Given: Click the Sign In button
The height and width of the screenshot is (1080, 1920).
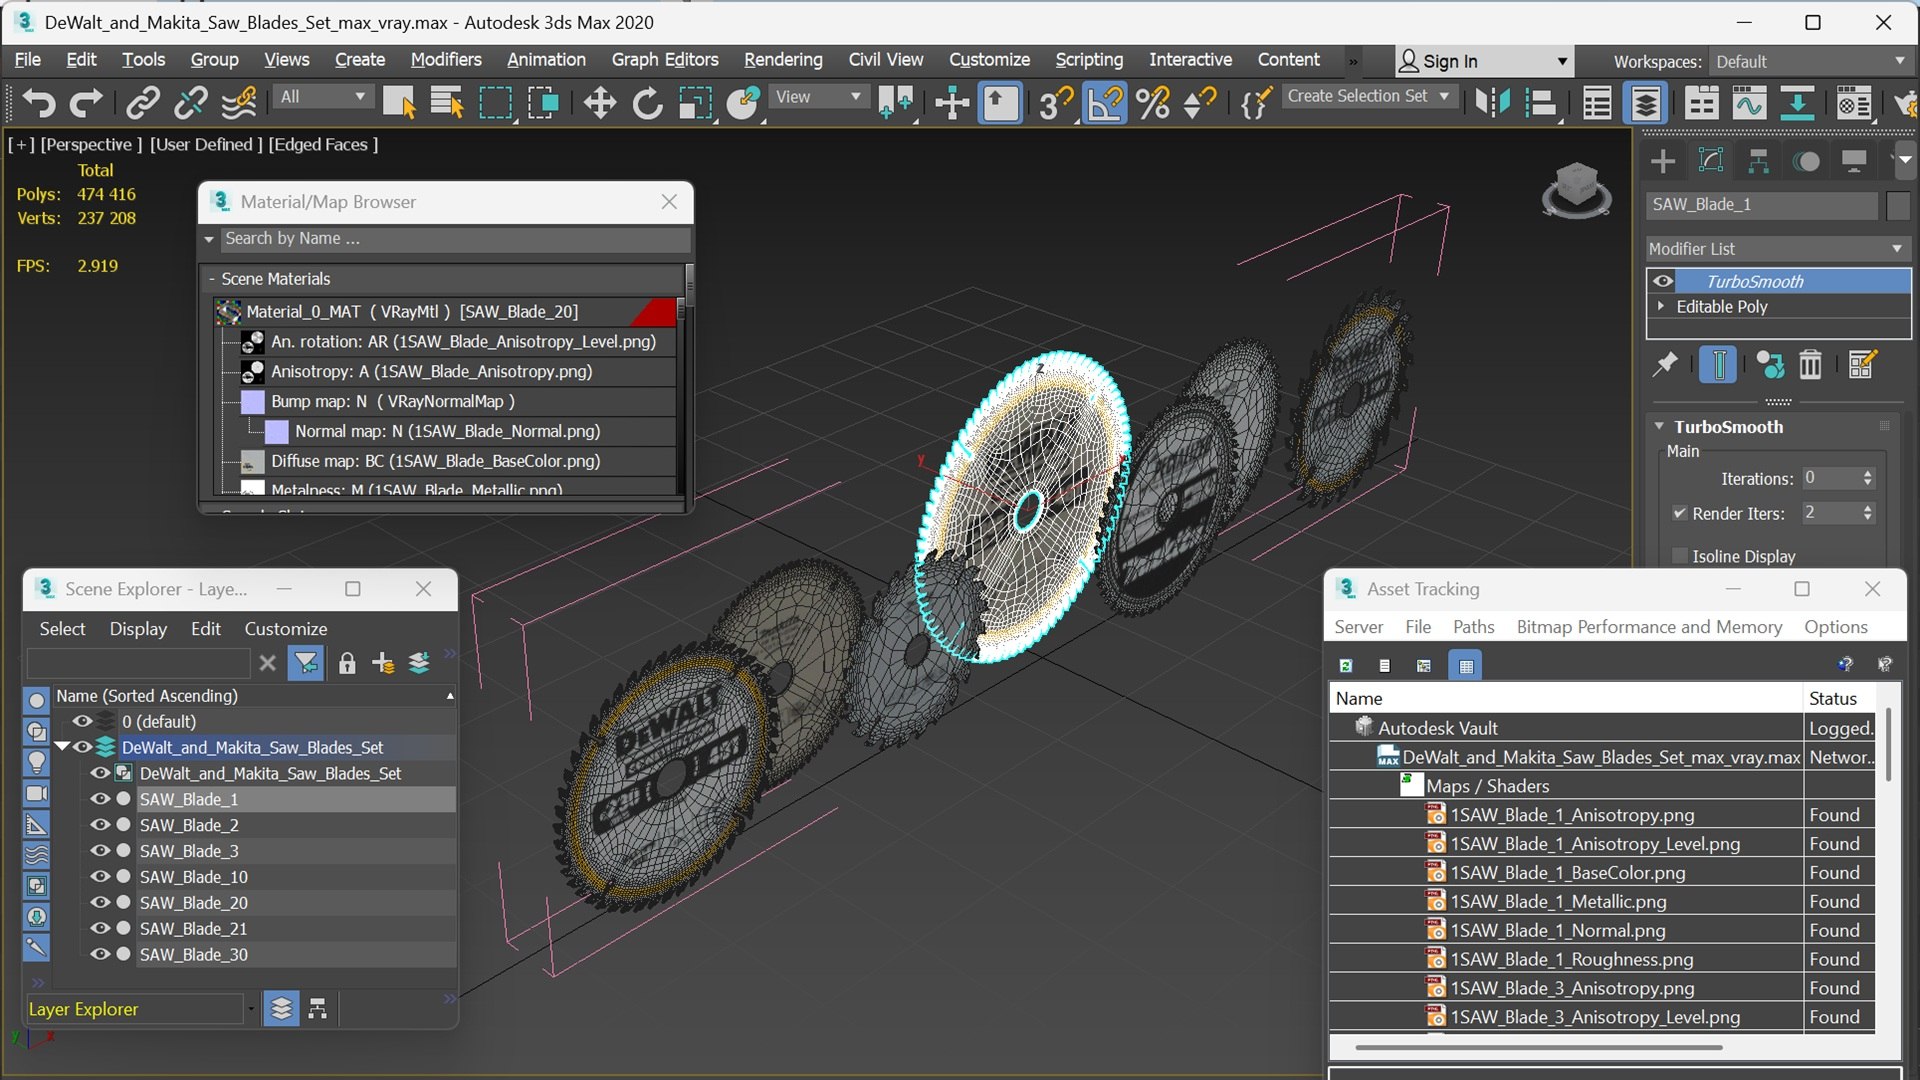Looking at the screenshot, I should [1484, 61].
